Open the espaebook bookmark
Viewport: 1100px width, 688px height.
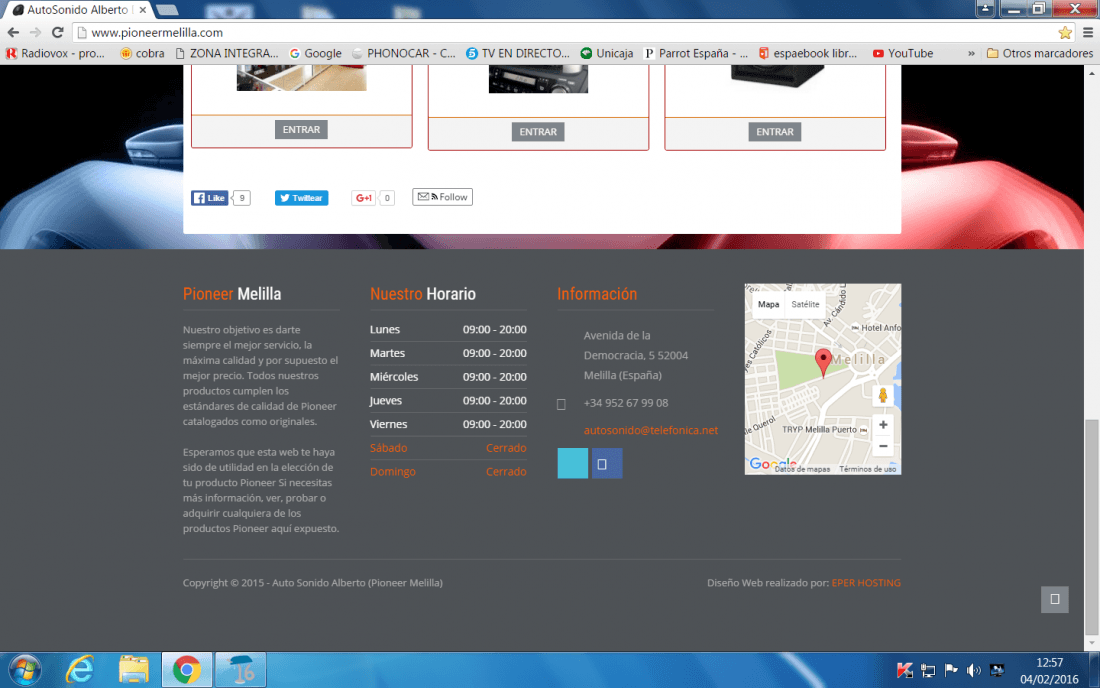[x=807, y=53]
